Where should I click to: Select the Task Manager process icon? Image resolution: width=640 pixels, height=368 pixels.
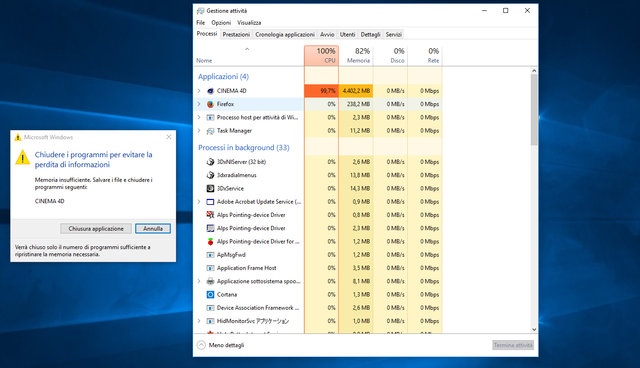(x=210, y=131)
